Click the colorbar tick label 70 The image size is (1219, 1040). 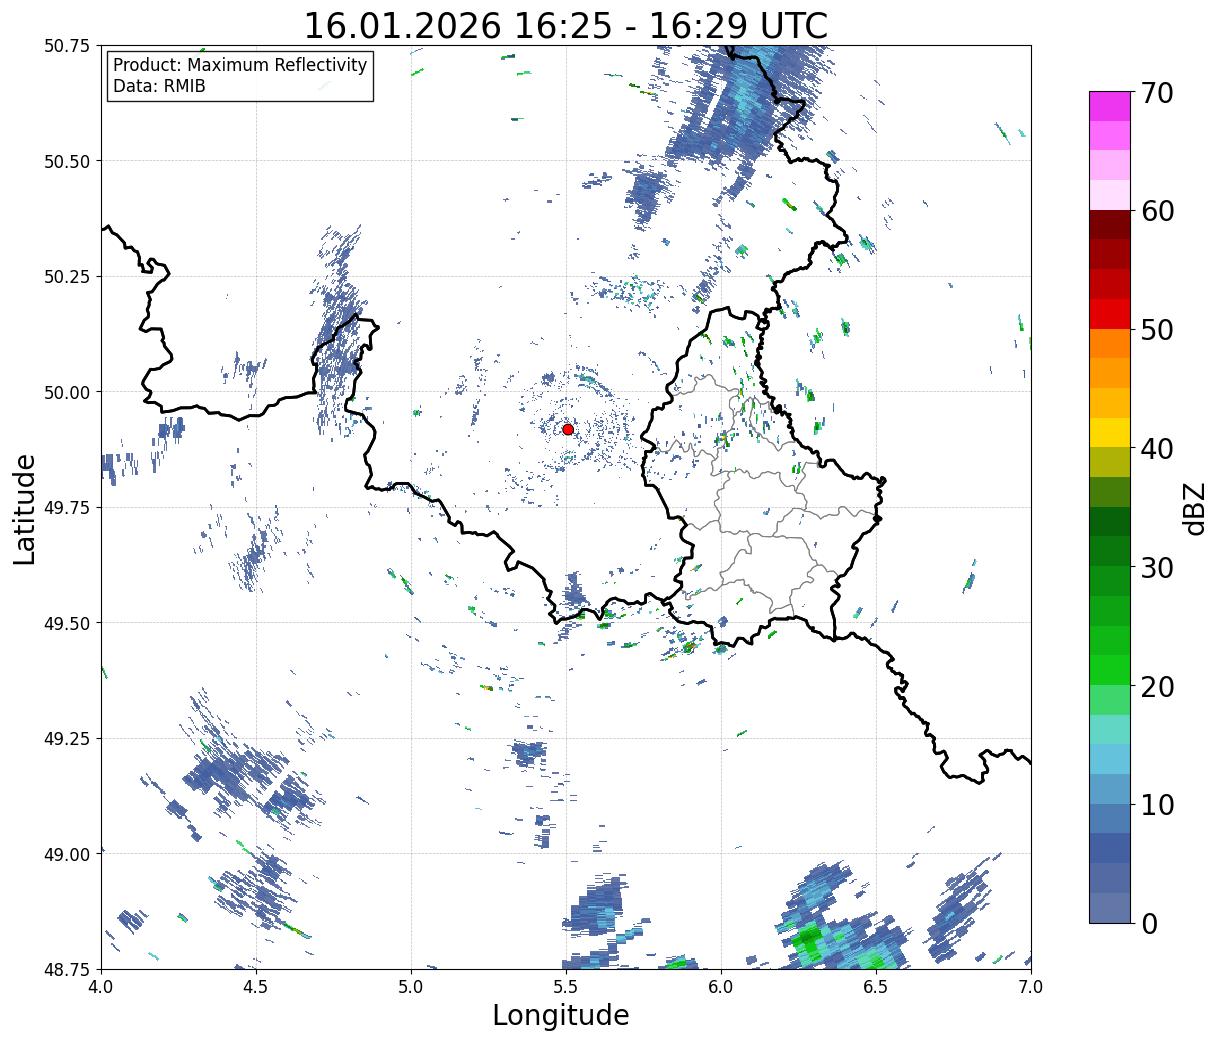pos(1157,93)
